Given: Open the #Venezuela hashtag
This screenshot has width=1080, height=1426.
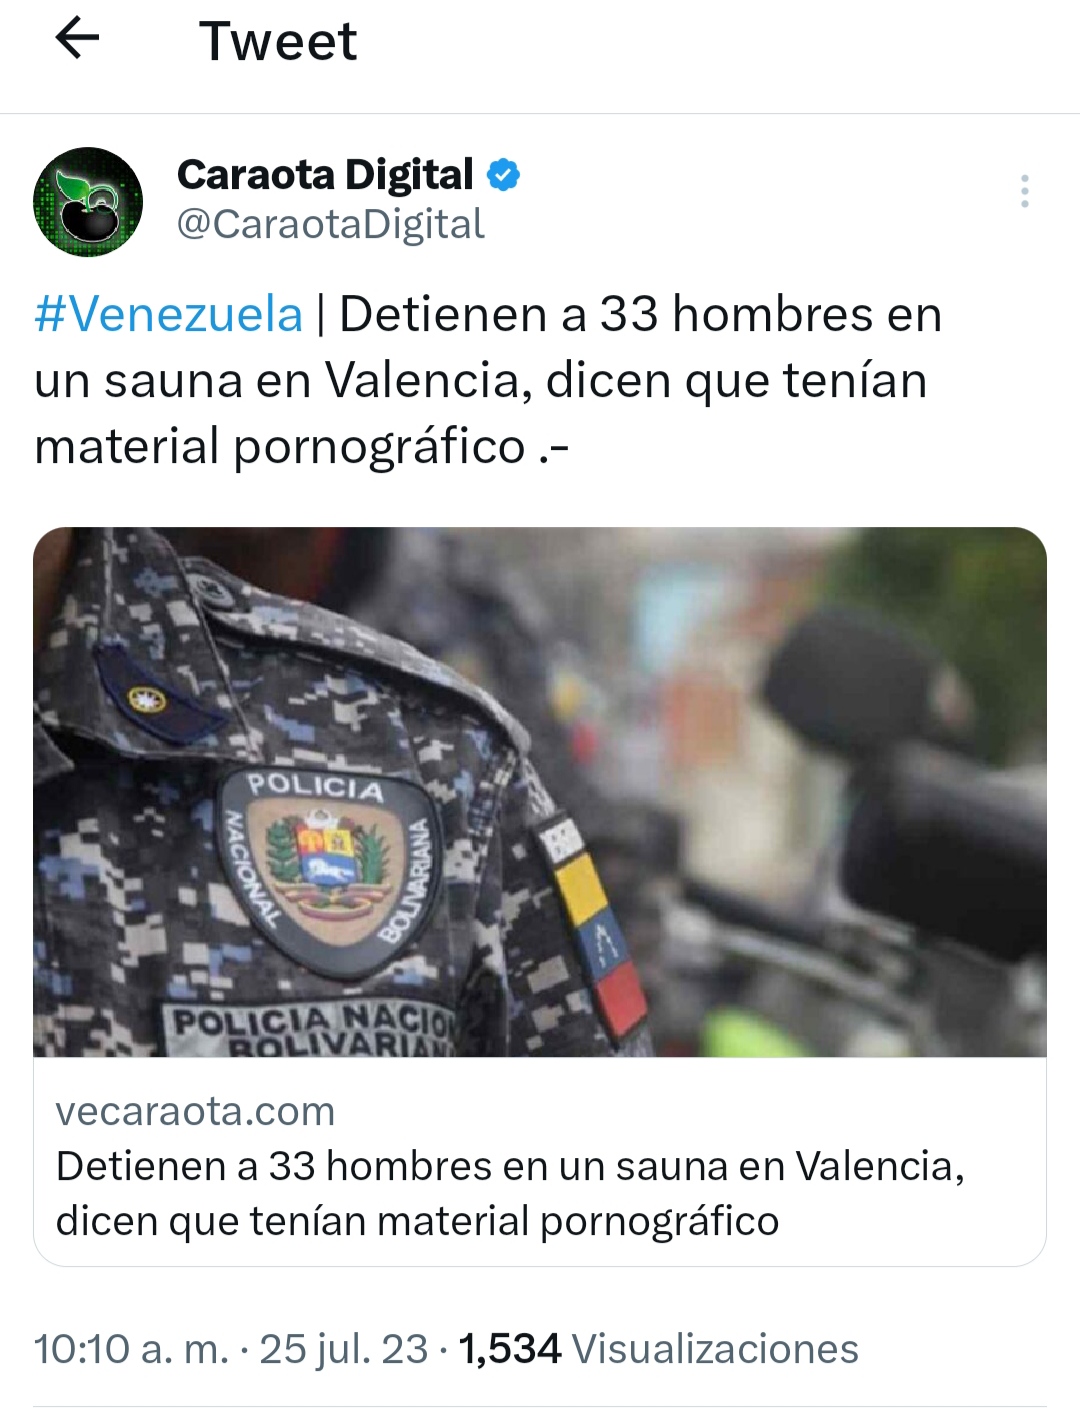Looking at the screenshot, I should pos(168,315).
